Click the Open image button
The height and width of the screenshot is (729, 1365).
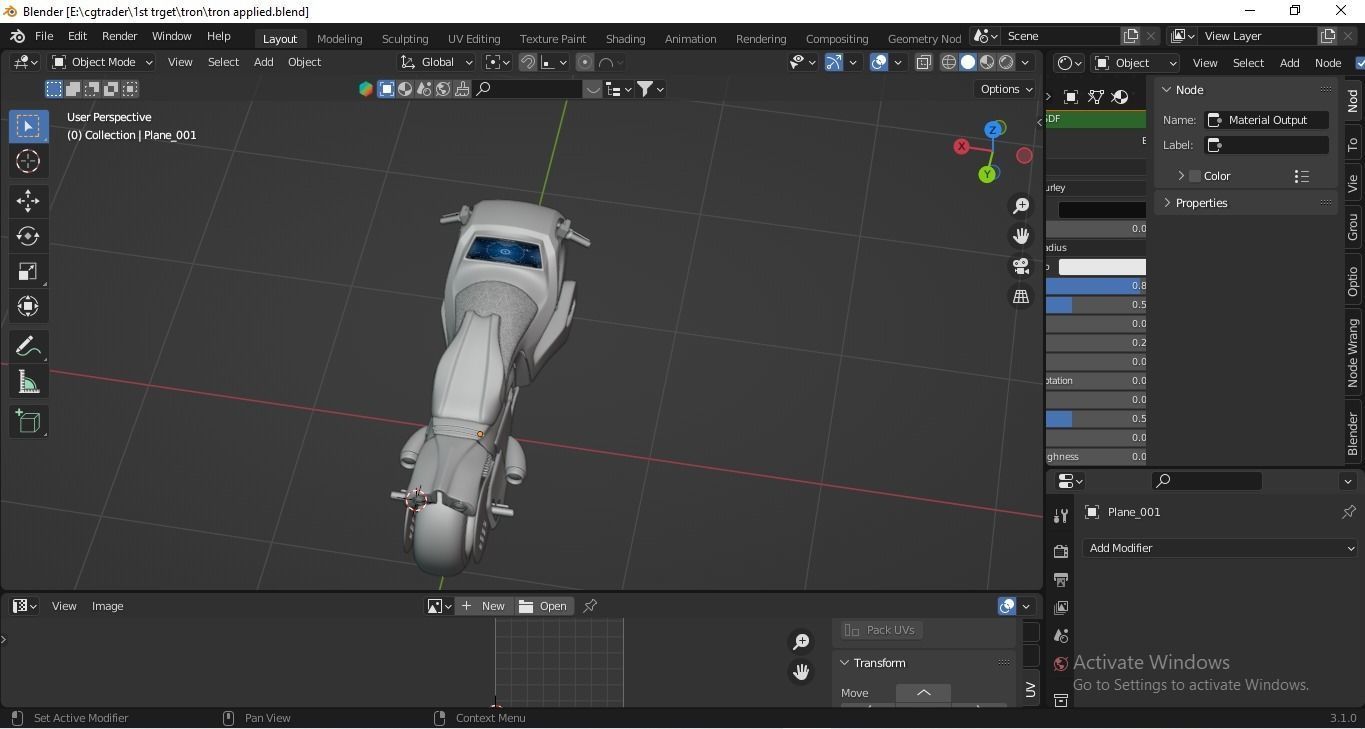click(544, 606)
